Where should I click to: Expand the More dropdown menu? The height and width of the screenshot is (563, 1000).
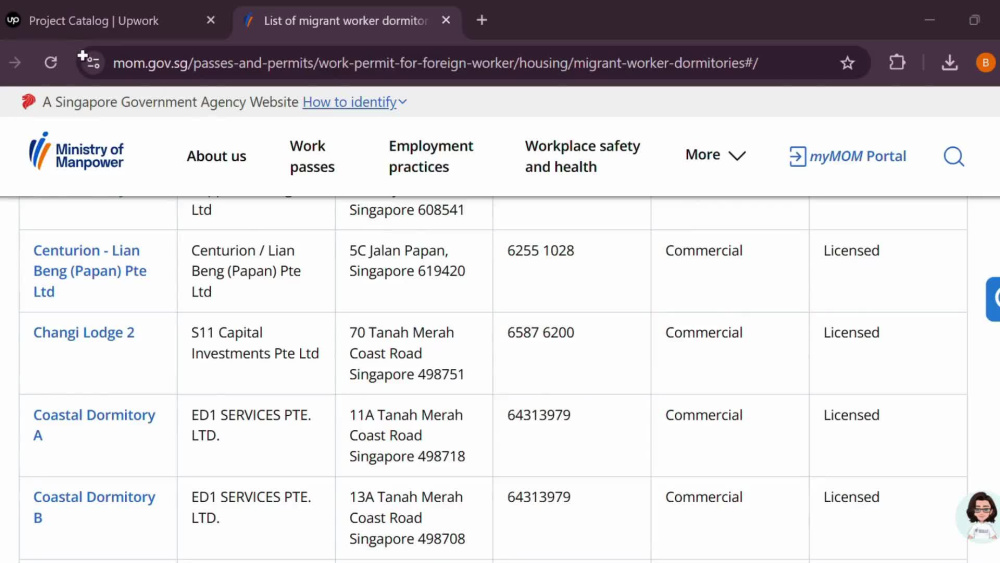tap(715, 155)
